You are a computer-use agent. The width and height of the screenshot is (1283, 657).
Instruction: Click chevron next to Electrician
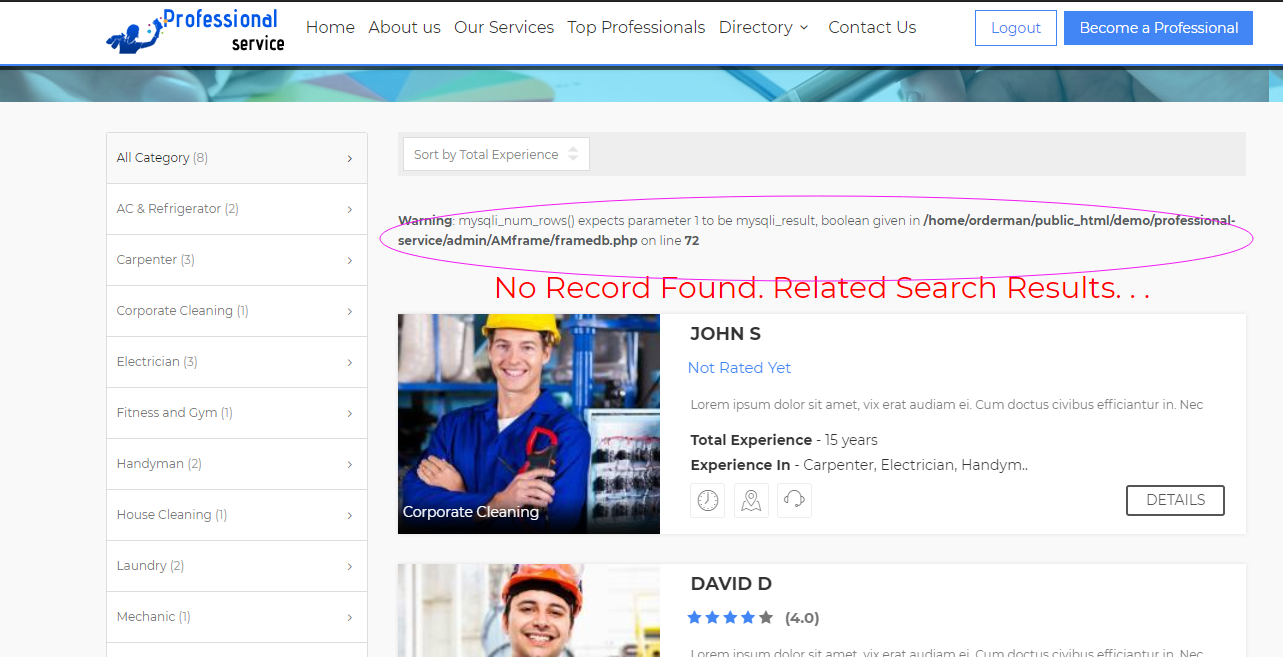(349, 363)
